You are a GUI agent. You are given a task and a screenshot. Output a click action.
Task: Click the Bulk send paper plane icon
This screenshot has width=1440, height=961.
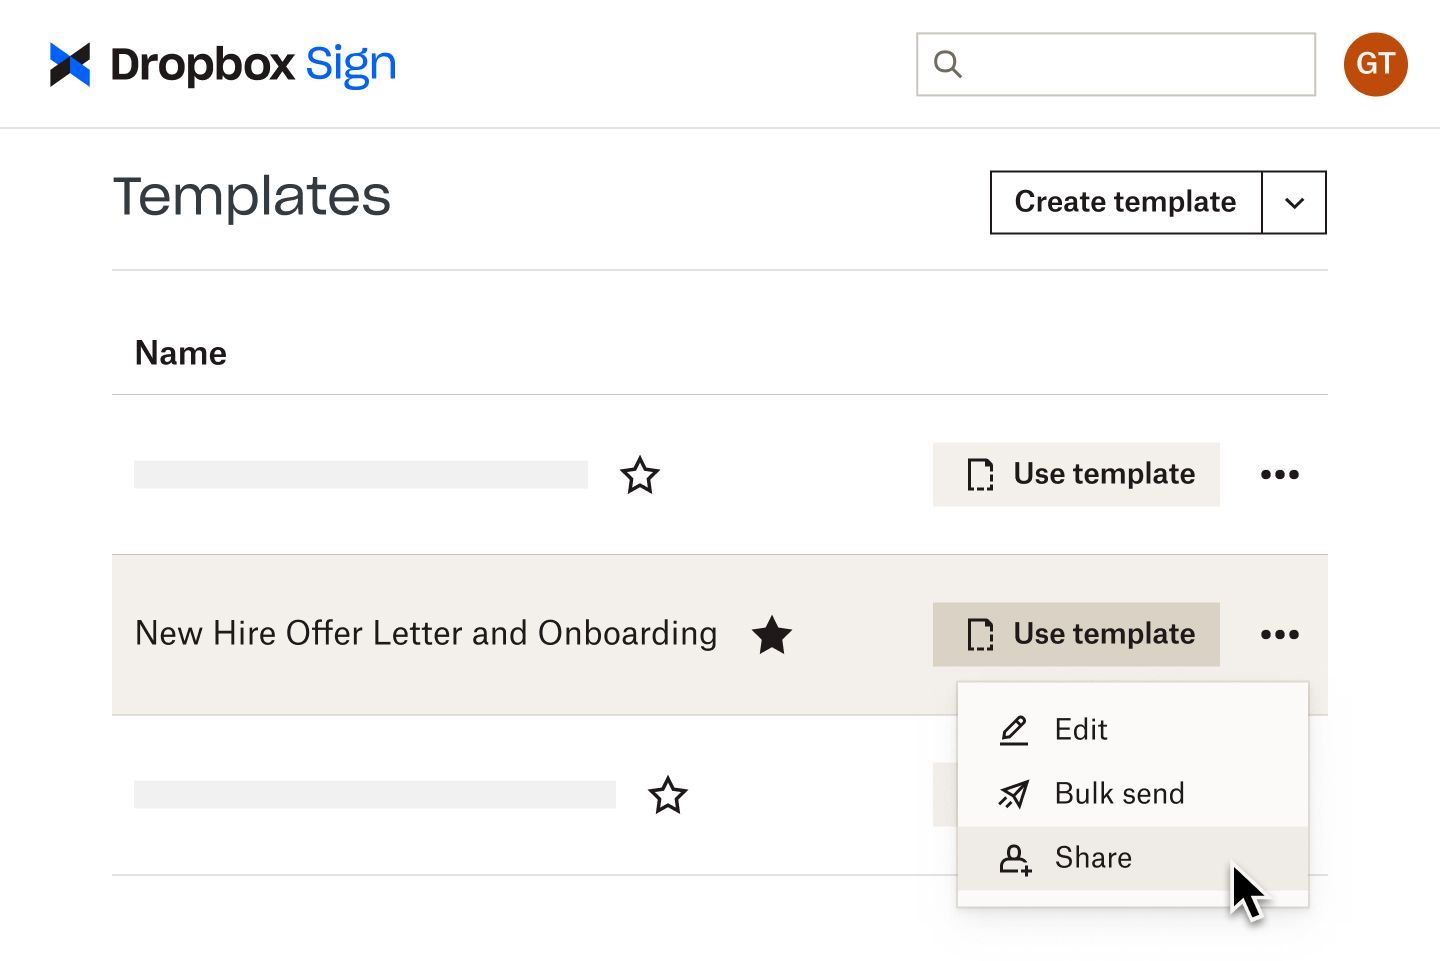click(x=1014, y=794)
